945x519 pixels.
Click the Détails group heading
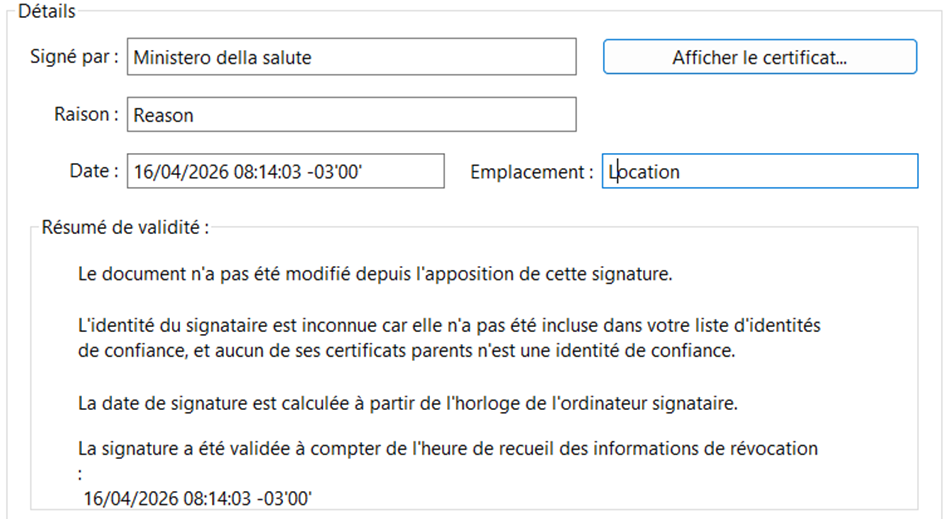click(47, 11)
